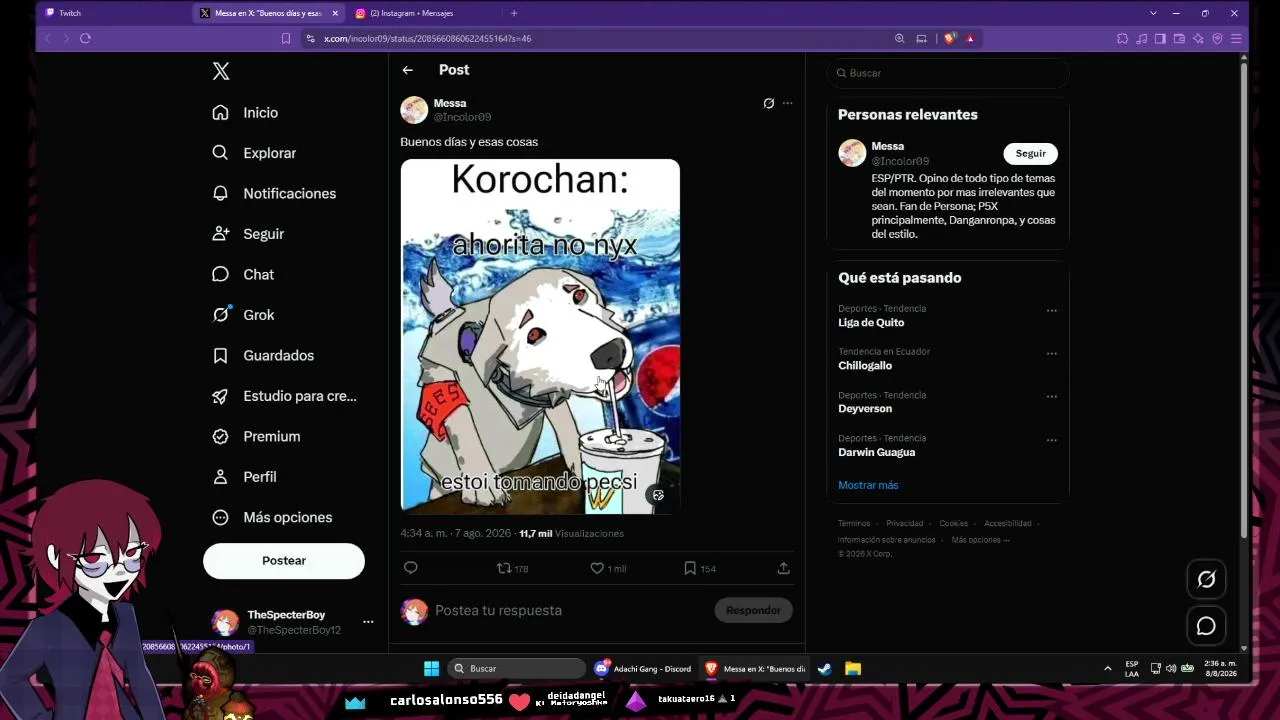Bookmark this page in the browser
This screenshot has width=1280, height=720.
[x=286, y=38]
